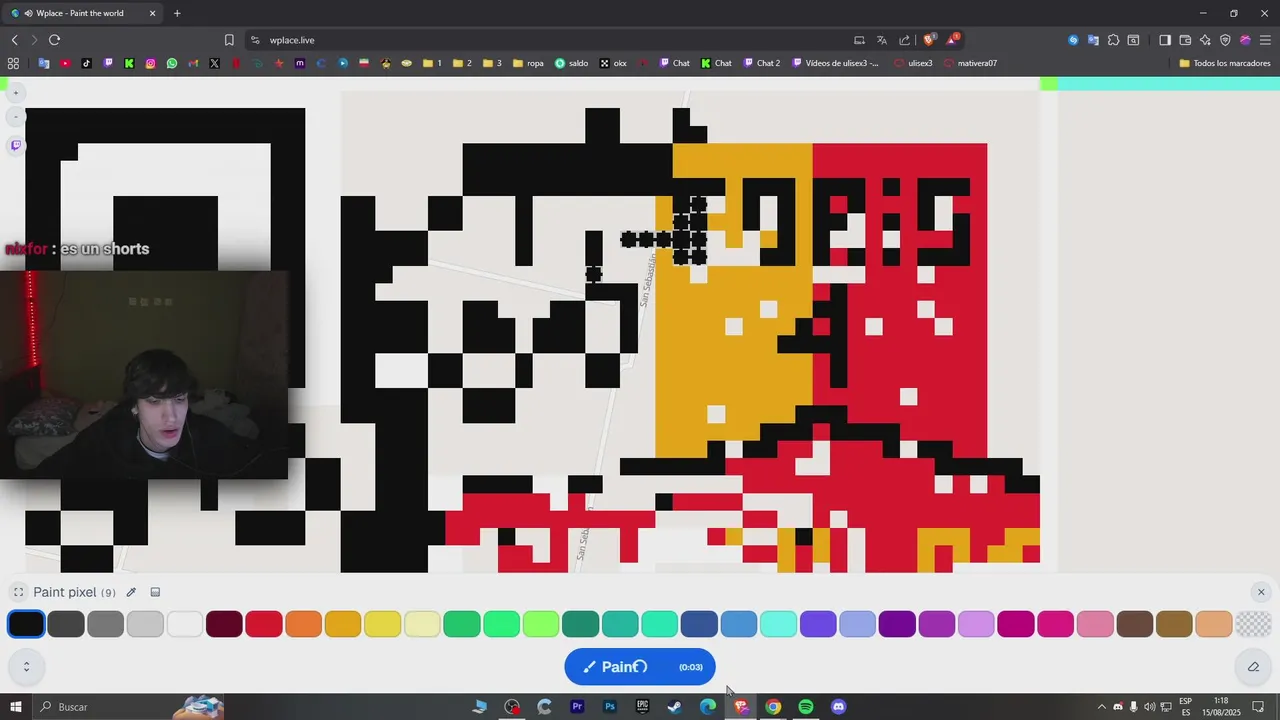1280x720 pixels.
Task: Open Photoshop from the taskbar
Action: tap(610, 707)
